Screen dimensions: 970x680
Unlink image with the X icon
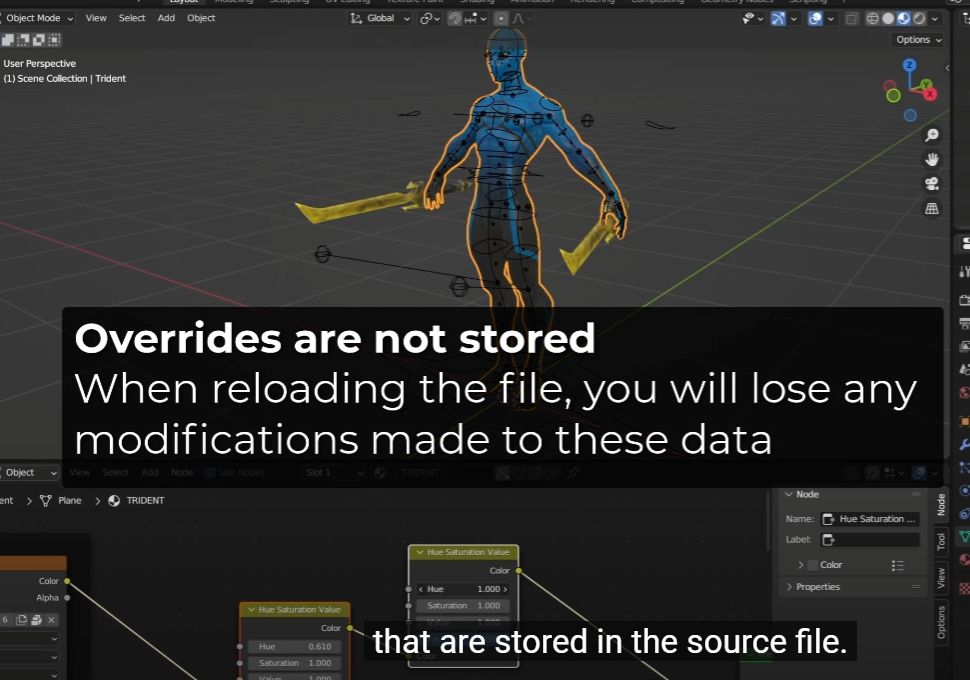[51, 619]
